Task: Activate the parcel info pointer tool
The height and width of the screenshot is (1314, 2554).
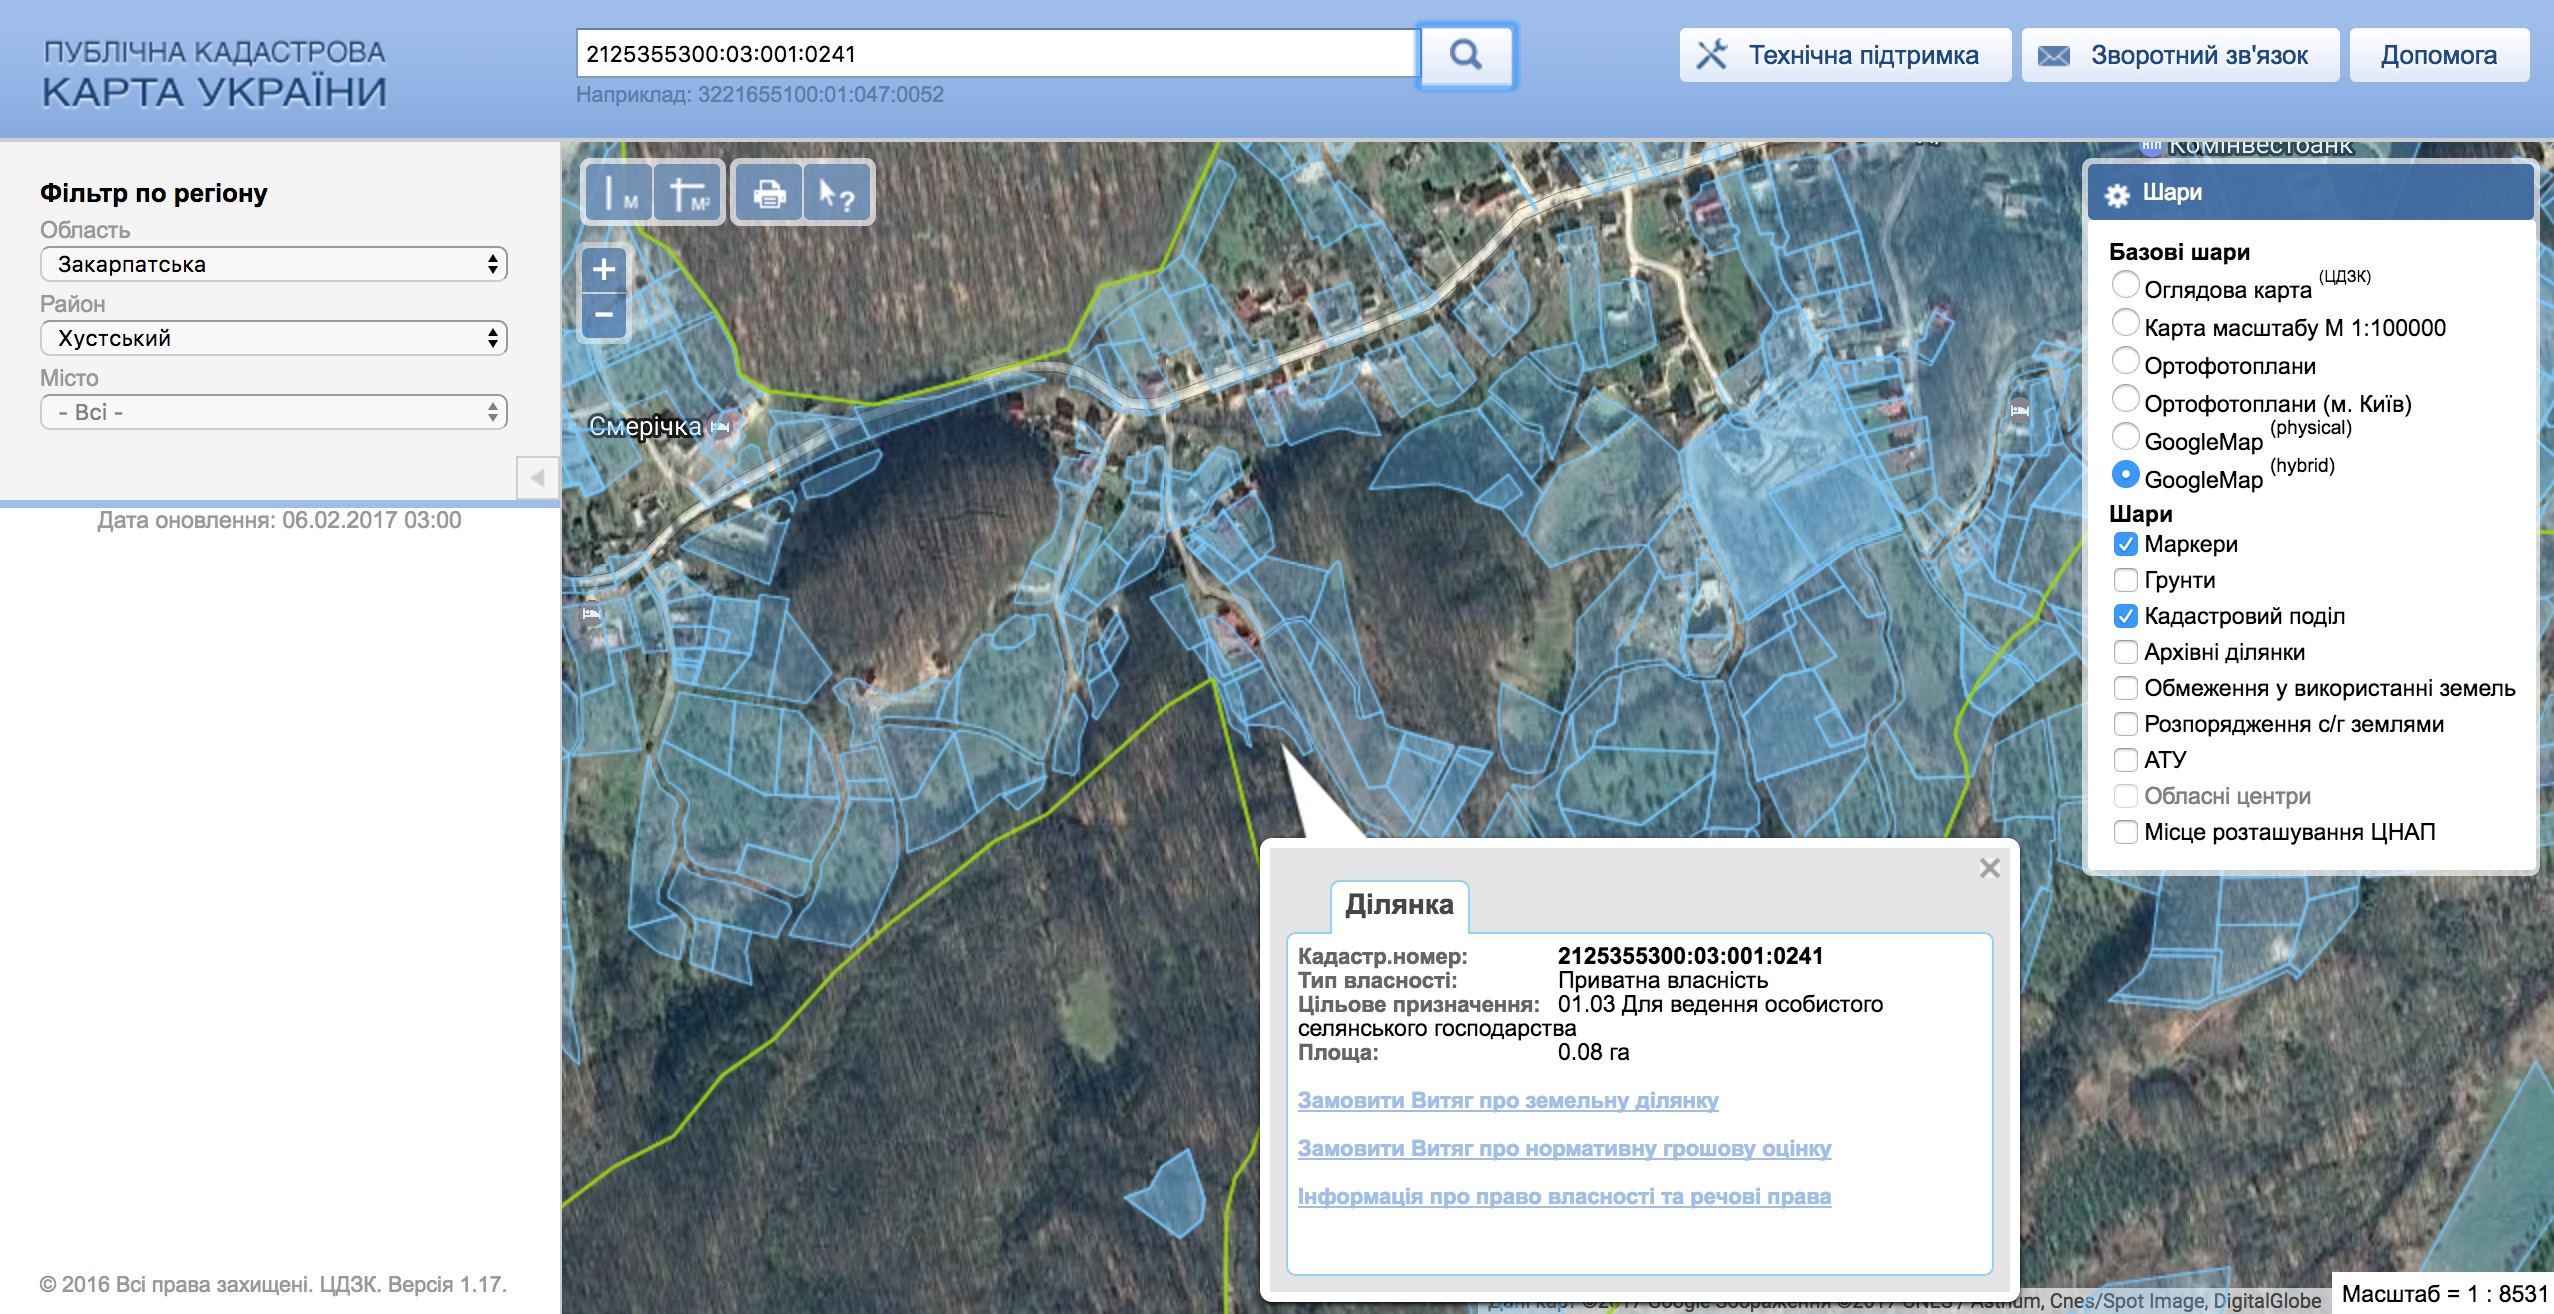Action: click(x=837, y=192)
